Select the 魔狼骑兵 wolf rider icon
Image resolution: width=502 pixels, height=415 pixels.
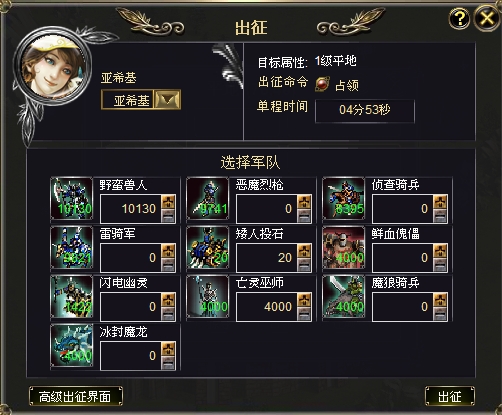[x=344, y=297]
